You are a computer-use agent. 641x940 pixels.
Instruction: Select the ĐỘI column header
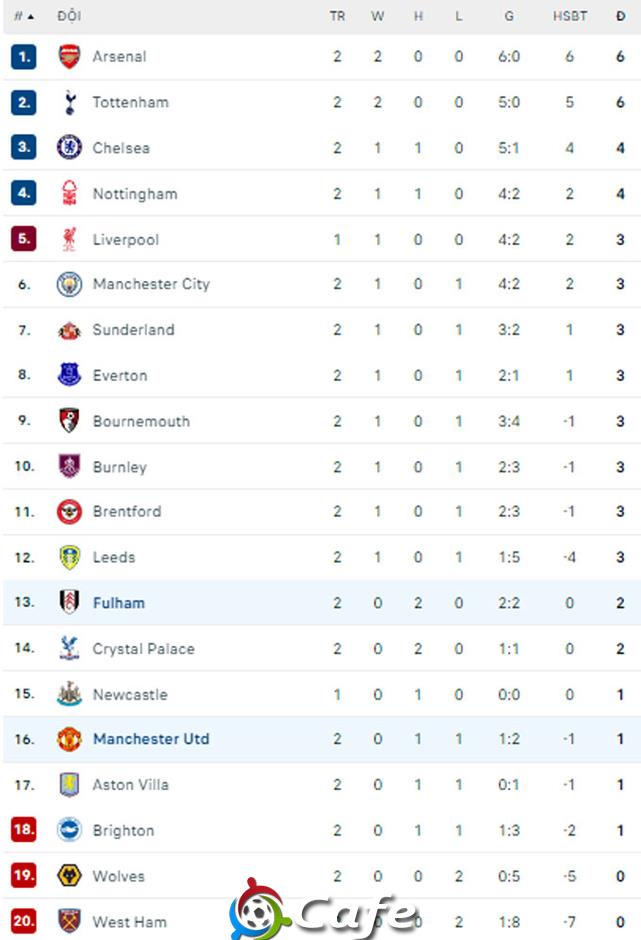tap(69, 16)
